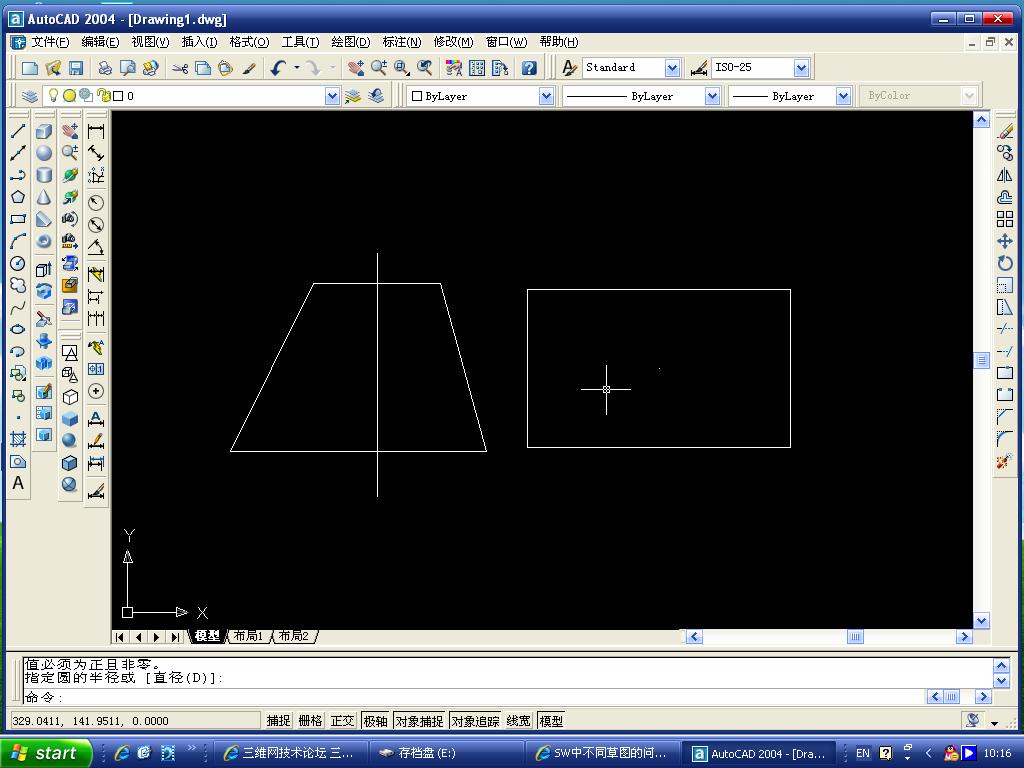Click the horizontal scrollbar thumb
The image size is (1024, 768).
pyautogui.click(x=855, y=637)
